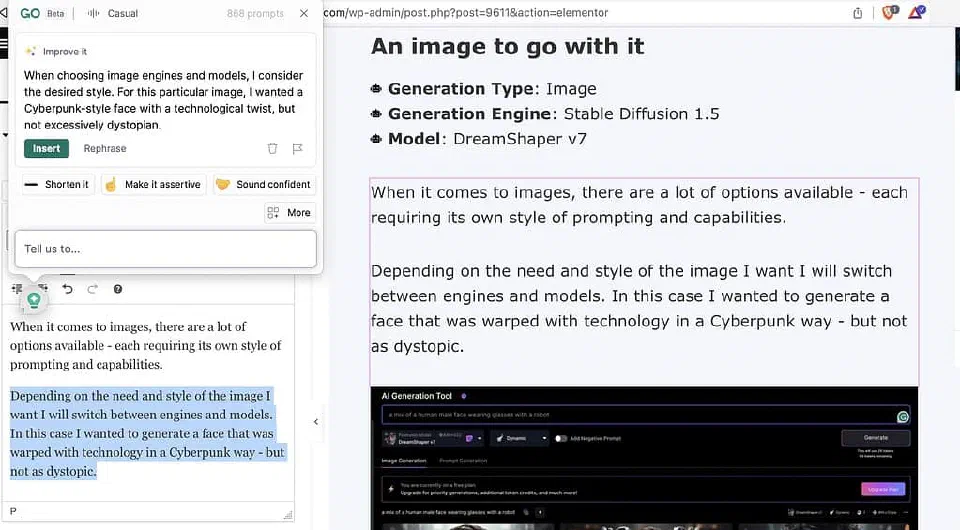960x530 pixels.
Task: Click the 868 prompts counter
Action: (x=255, y=13)
